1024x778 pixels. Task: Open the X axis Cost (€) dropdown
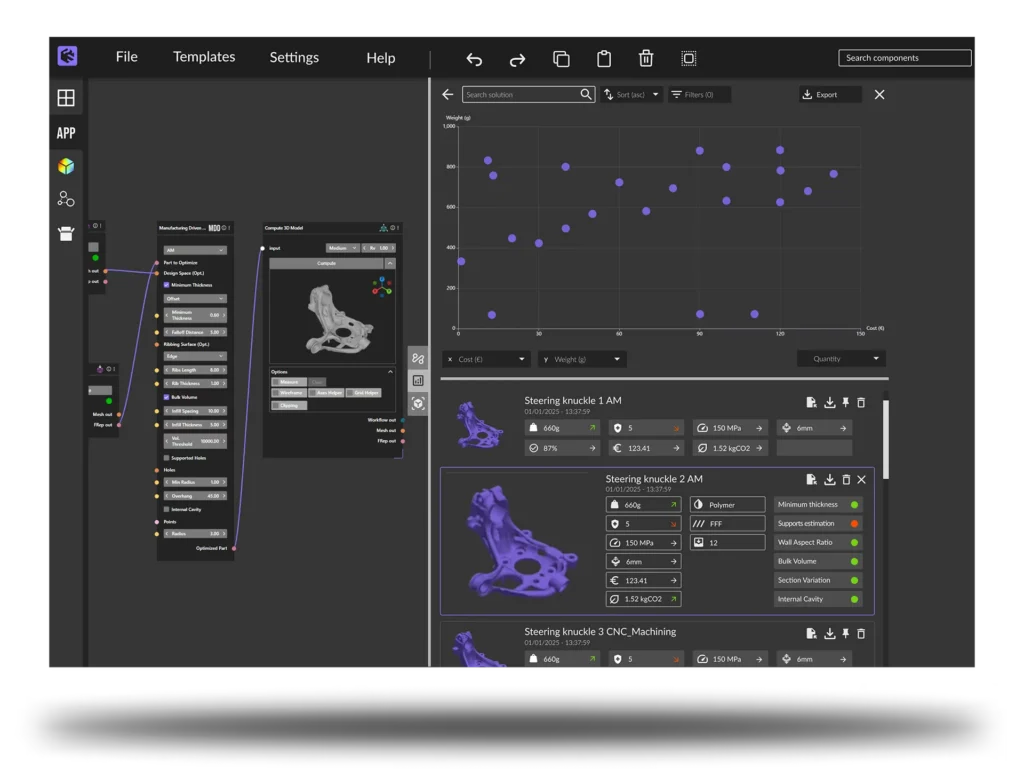pyautogui.click(x=487, y=359)
